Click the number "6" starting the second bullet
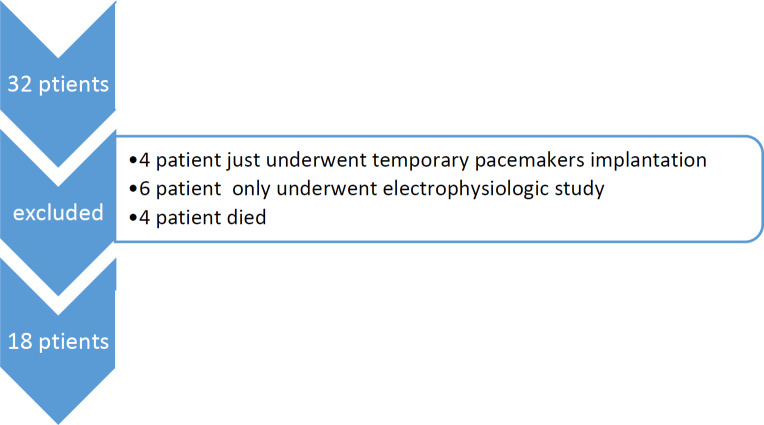764x425 pixels. tap(145, 188)
